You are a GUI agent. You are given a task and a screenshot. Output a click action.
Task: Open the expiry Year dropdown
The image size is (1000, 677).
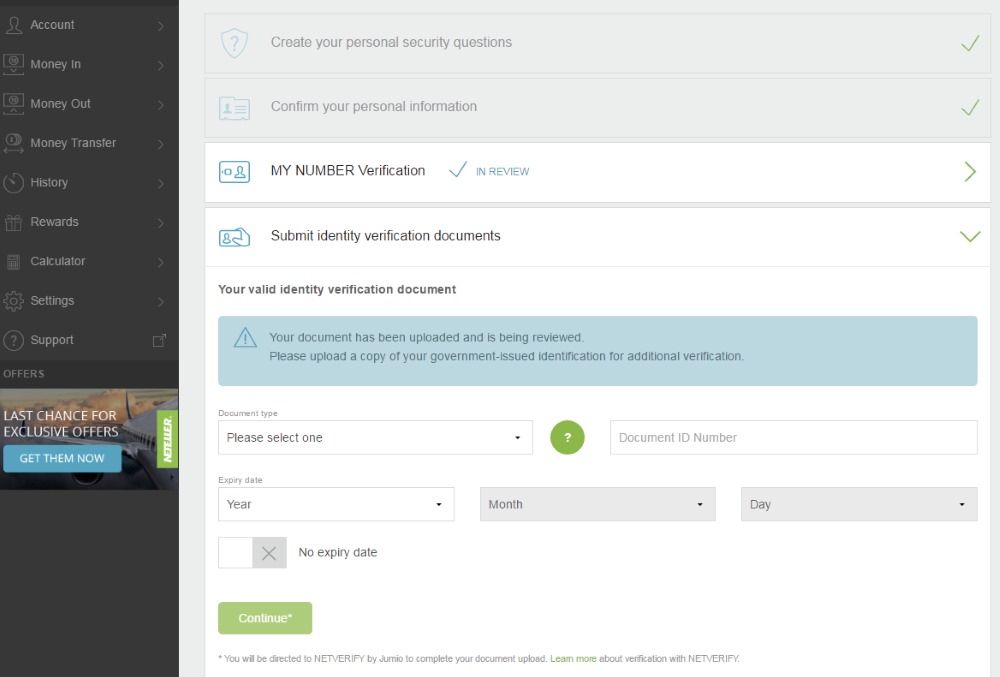(336, 505)
